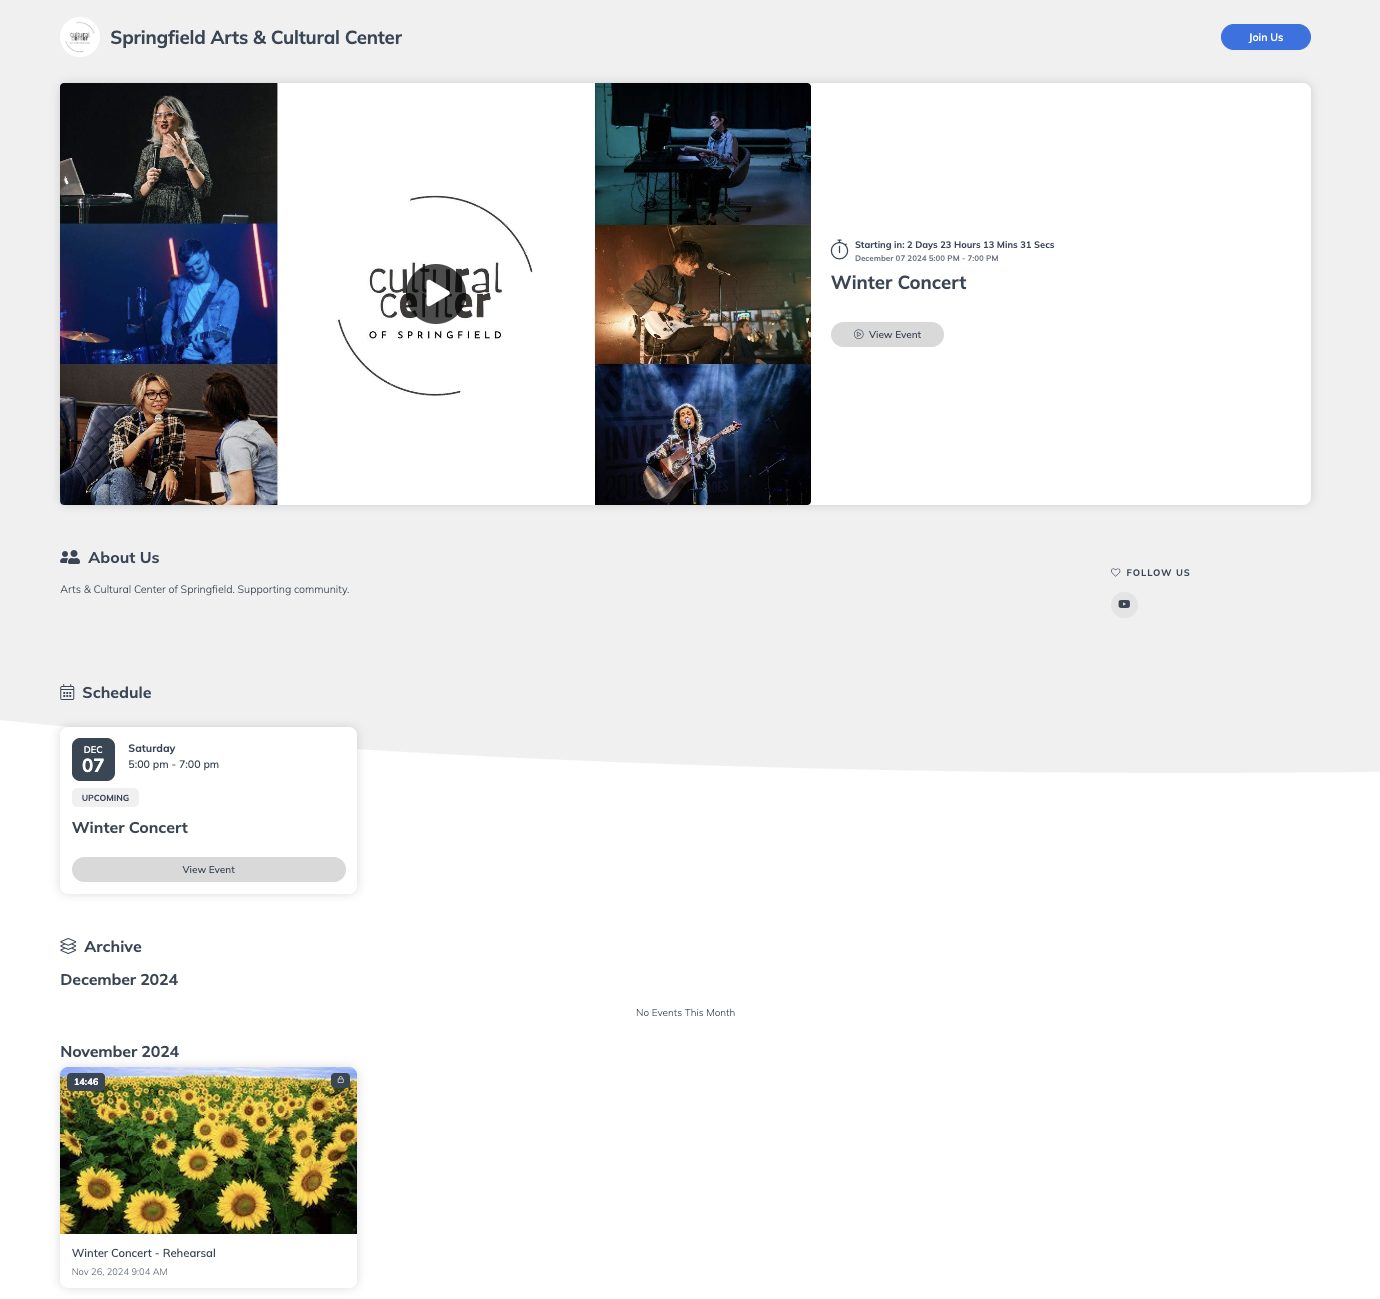Open the Winter Concert title in hero banner
This screenshot has height=1299, width=1380.
coord(898,283)
